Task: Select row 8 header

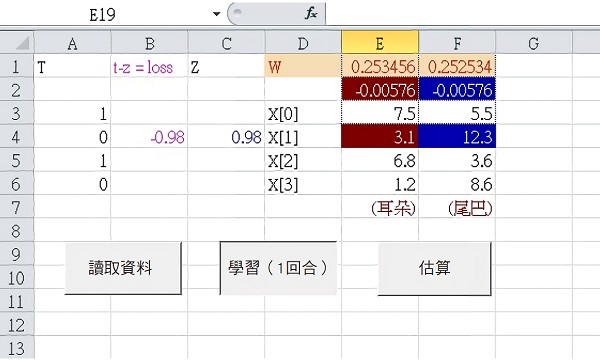Action: (17, 231)
